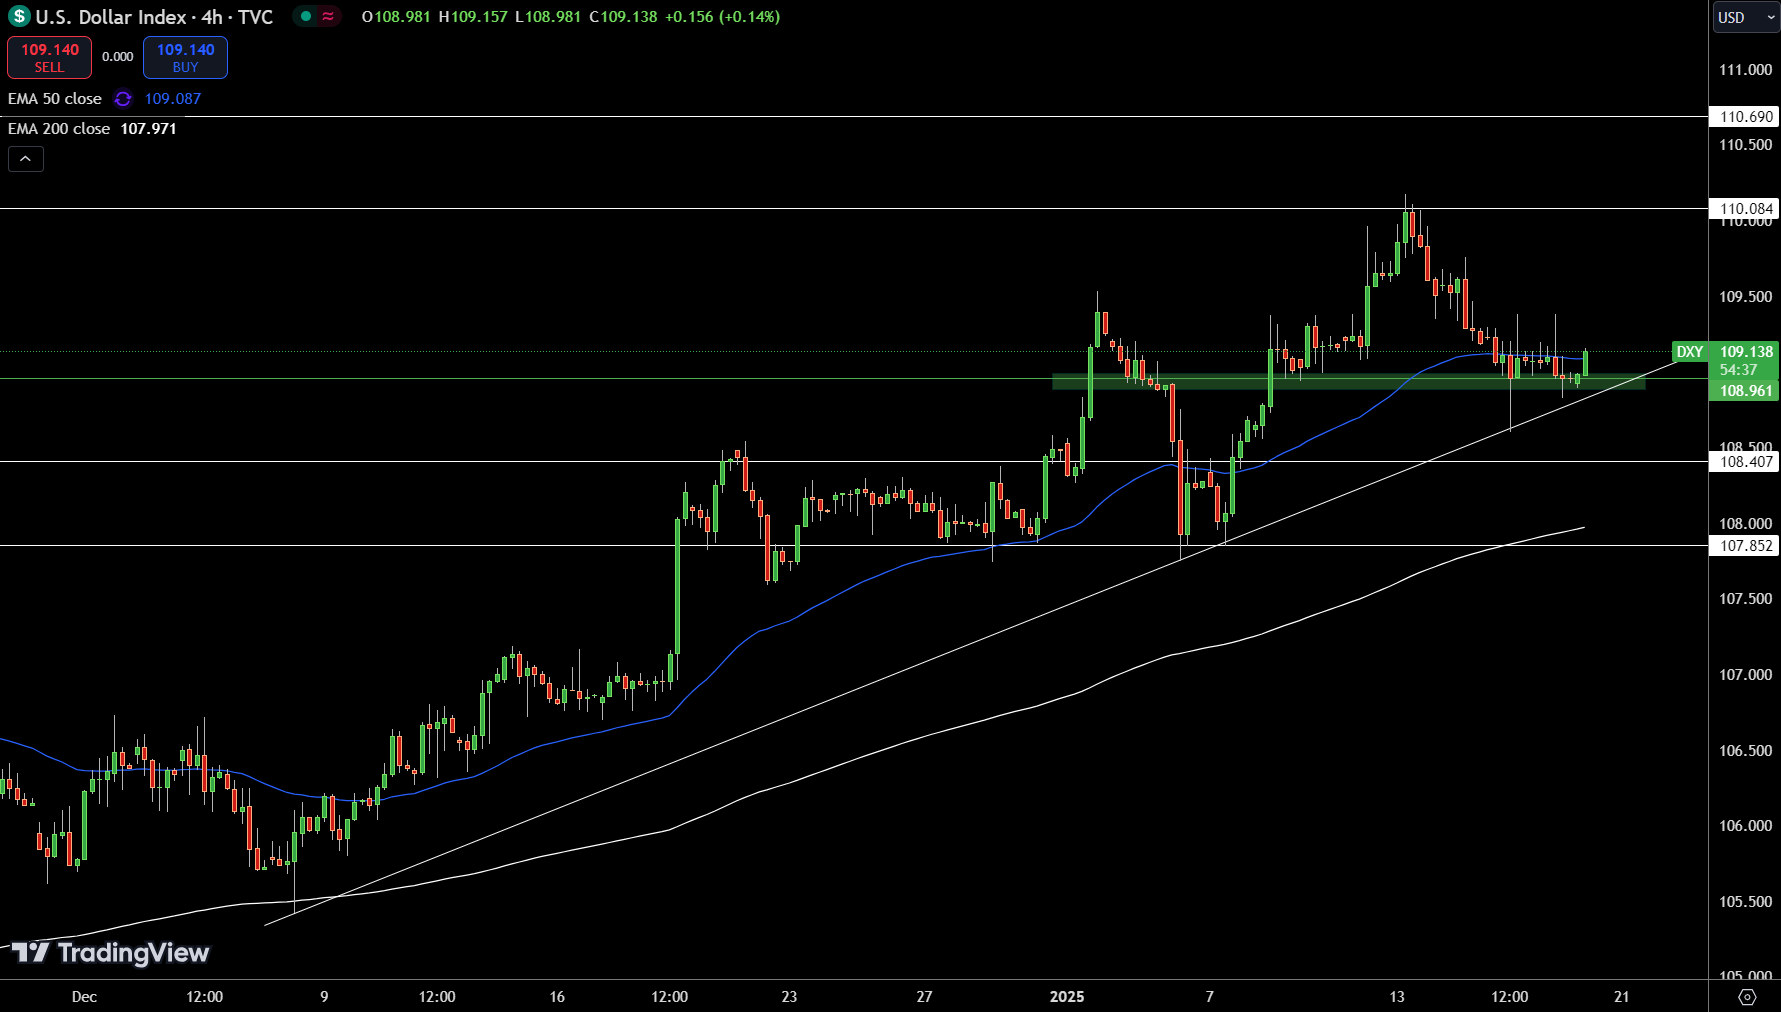Collapse the indicator legend with the chevron button
This screenshot has height=1012, width=1781.
click(26, 159)
